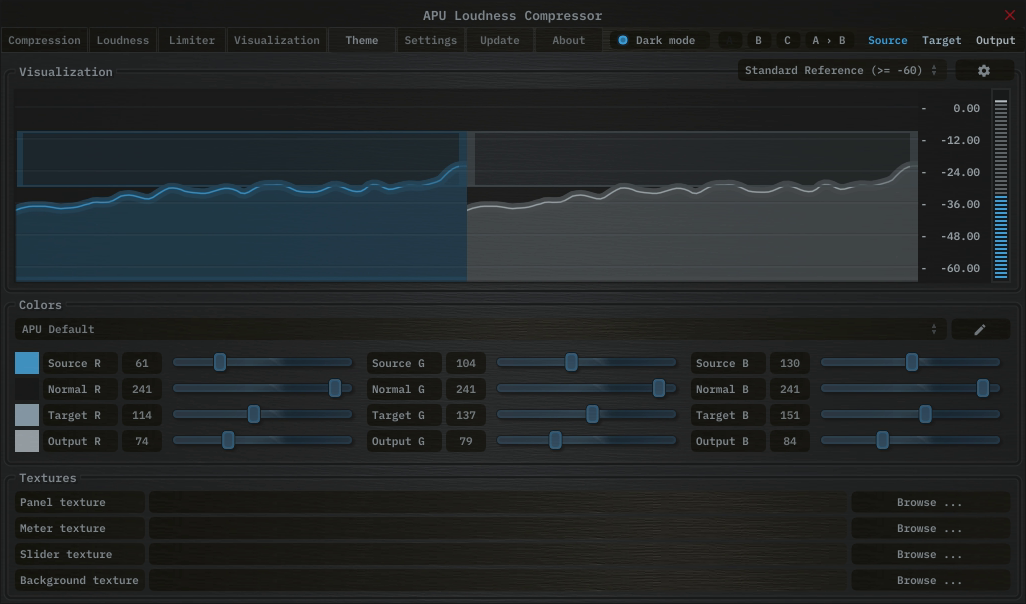Click the pencil edit icon for color preset
This screenshot has width=1026, height=604.
979,329
